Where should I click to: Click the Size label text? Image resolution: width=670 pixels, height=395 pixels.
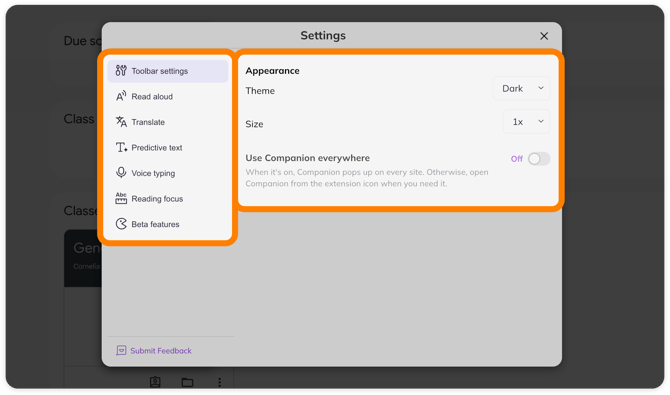pos(254,124)
